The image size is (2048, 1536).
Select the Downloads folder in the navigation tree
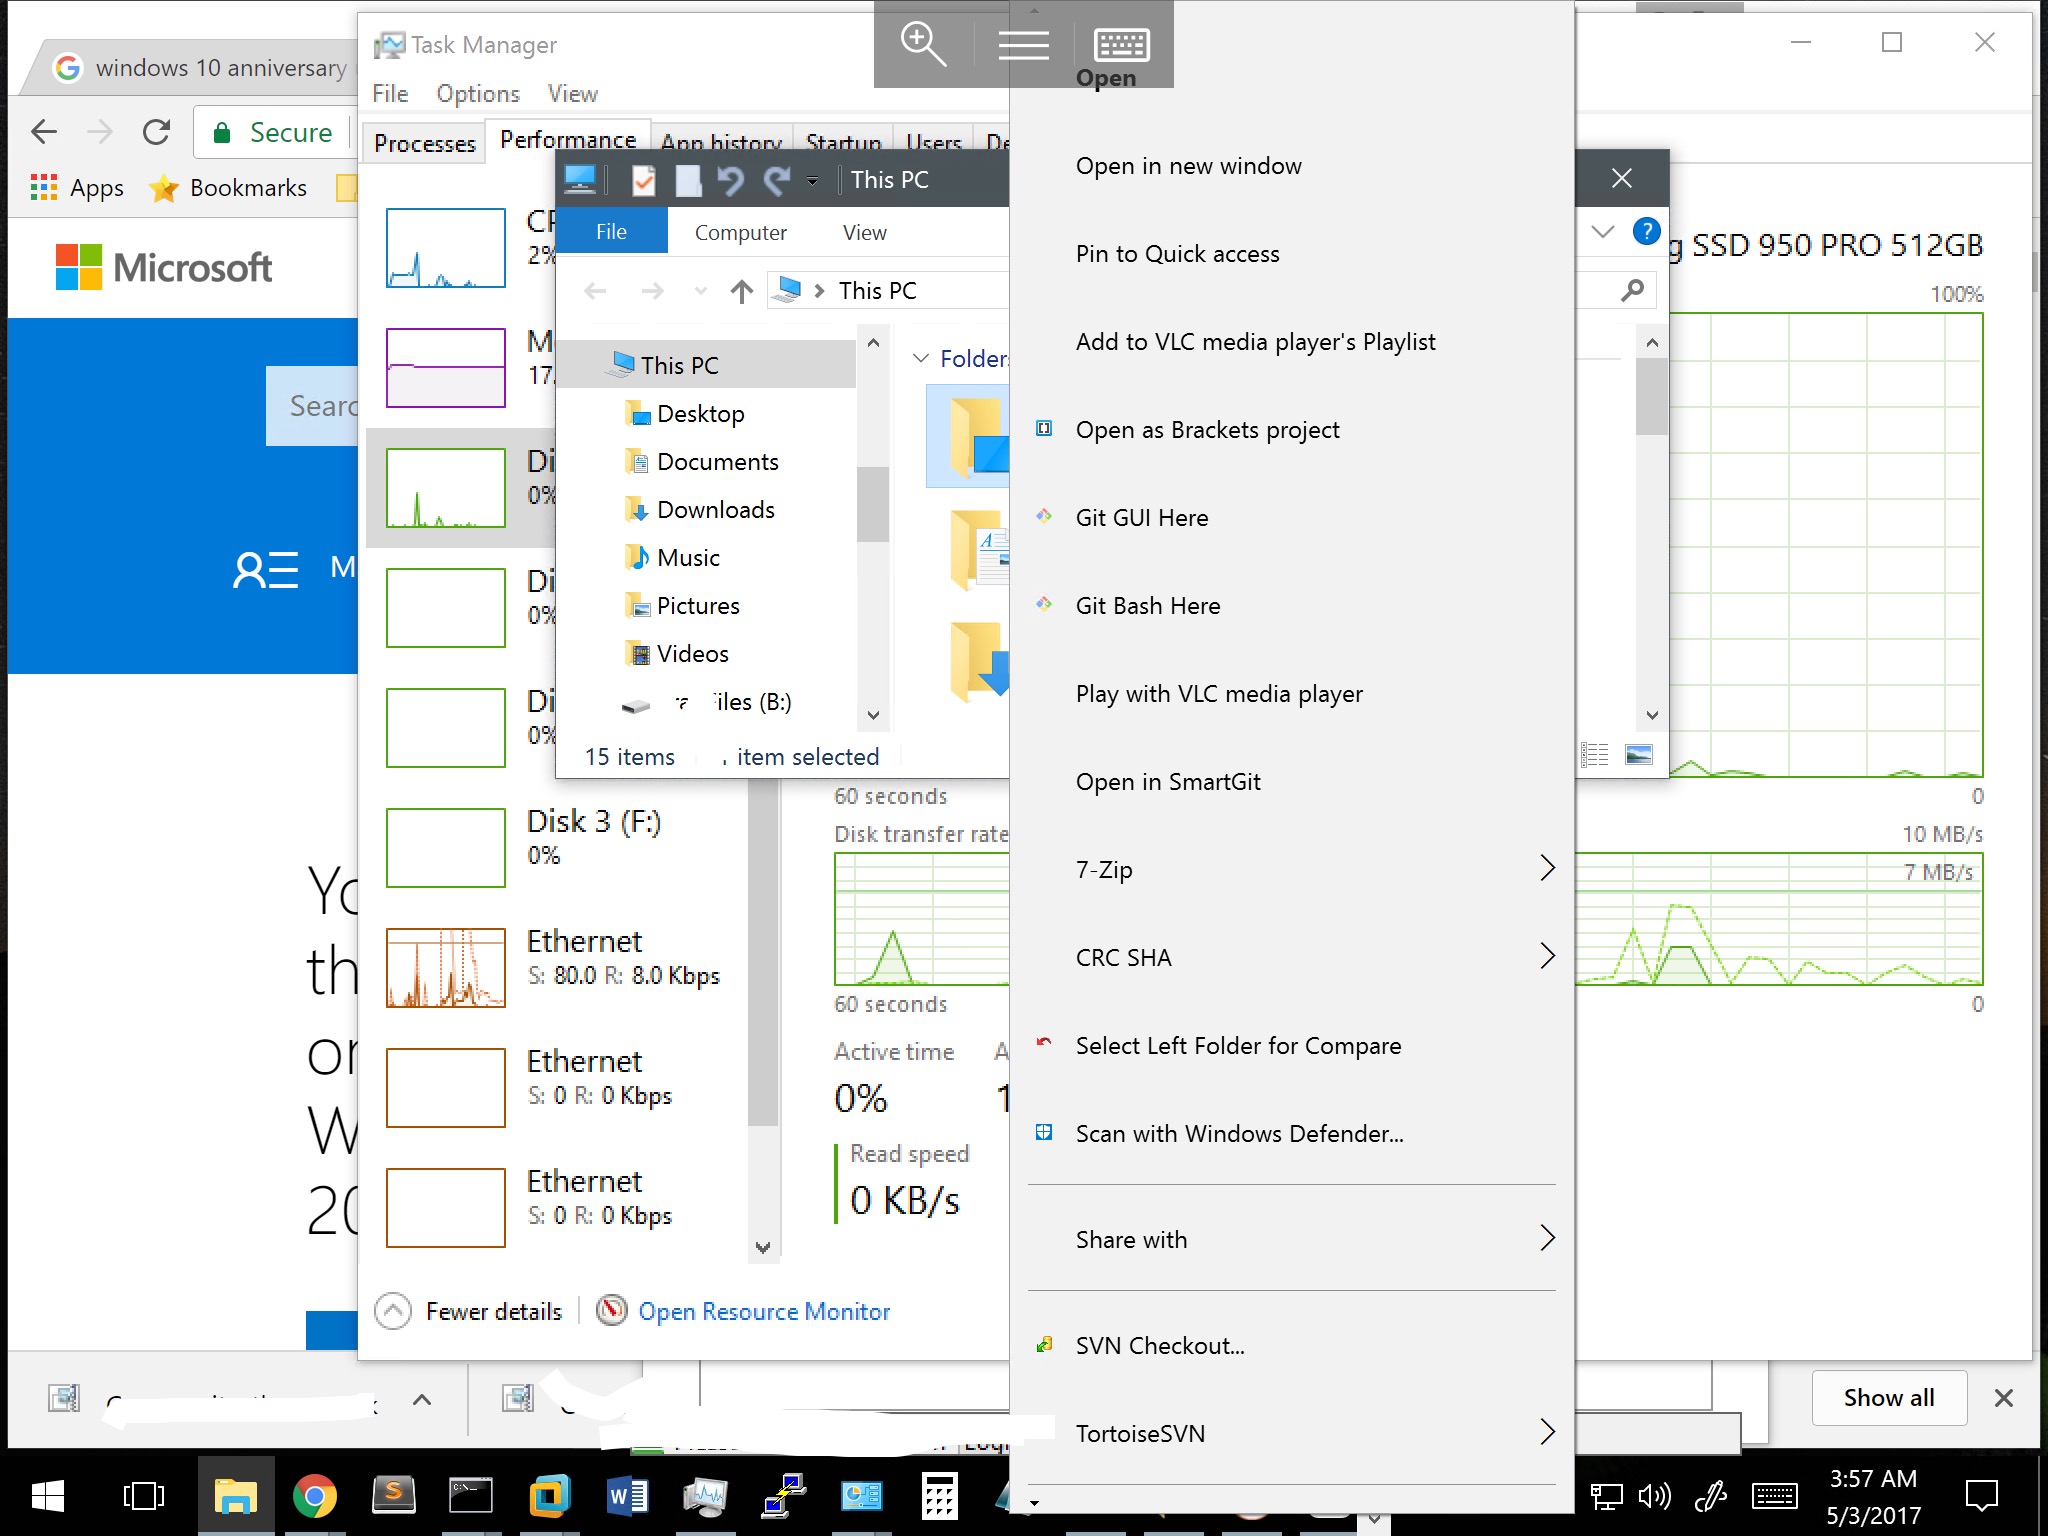point(715,510)
